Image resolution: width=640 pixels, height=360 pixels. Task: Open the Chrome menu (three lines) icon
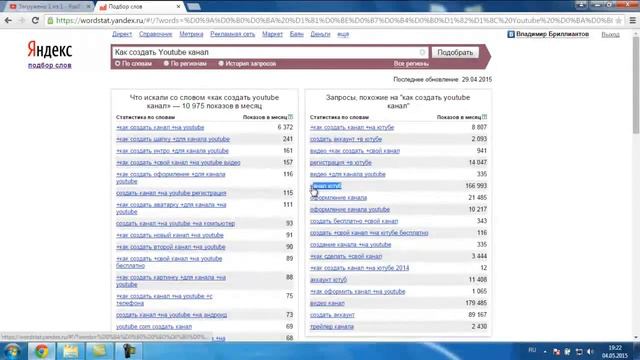click(632, 20)
